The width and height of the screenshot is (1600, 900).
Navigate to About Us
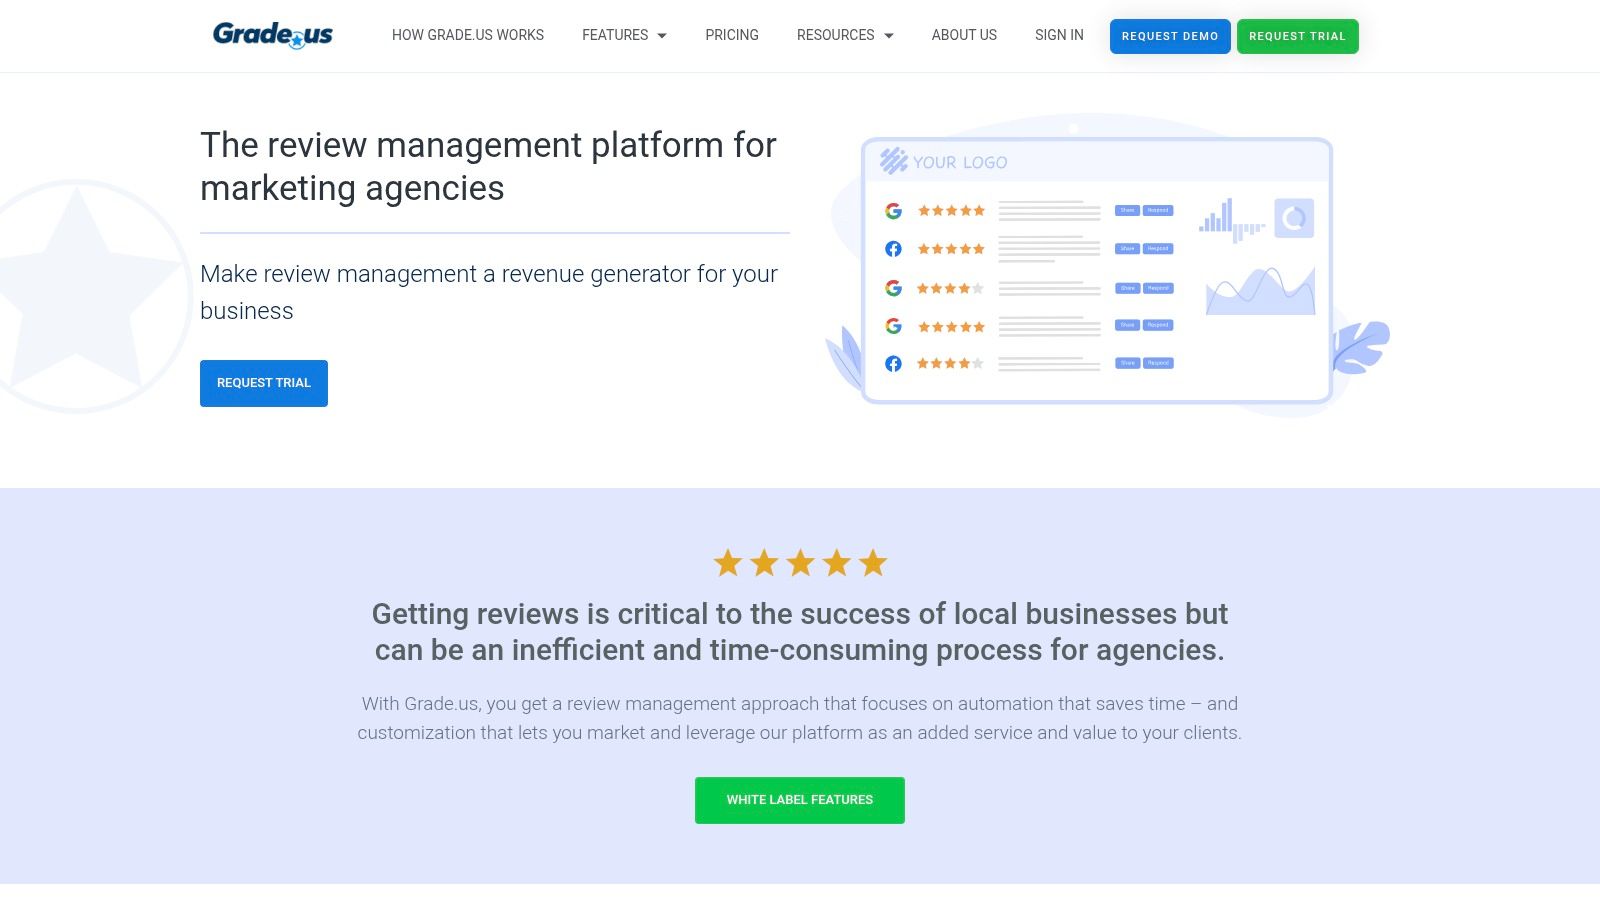964,35
